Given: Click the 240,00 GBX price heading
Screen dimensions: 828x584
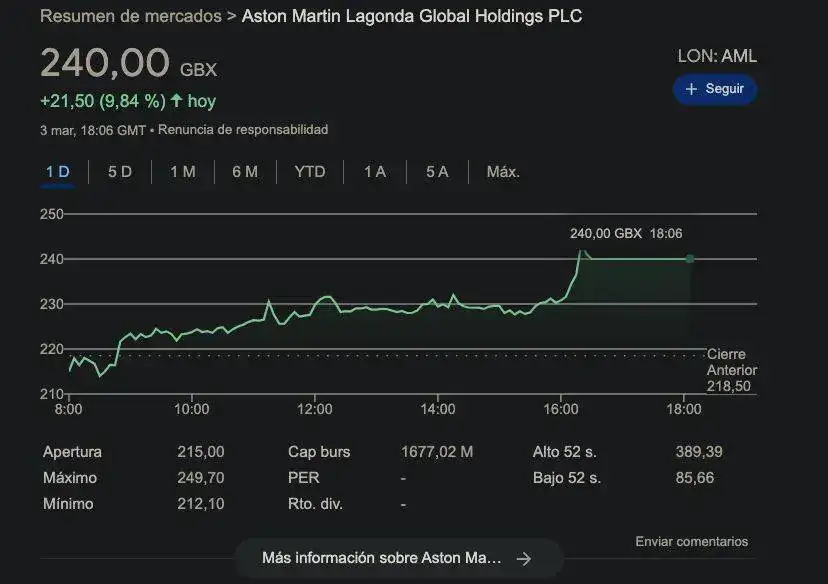Looking at the screenshot, I should click(128, 63).
